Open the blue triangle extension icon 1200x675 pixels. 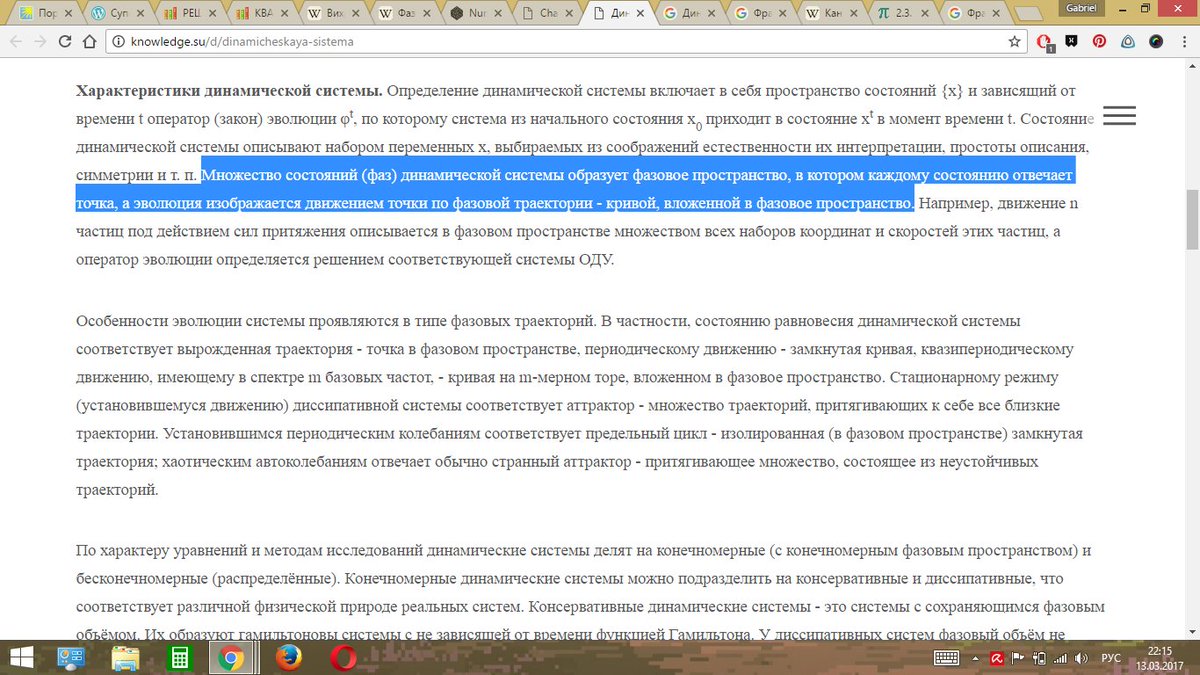[1127, 42]
